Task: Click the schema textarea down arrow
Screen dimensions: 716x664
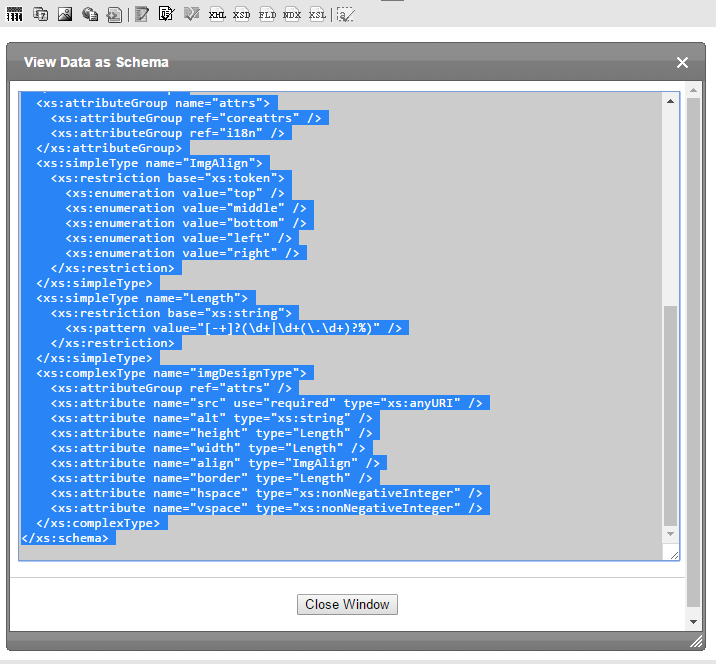Action: (670, 534)
